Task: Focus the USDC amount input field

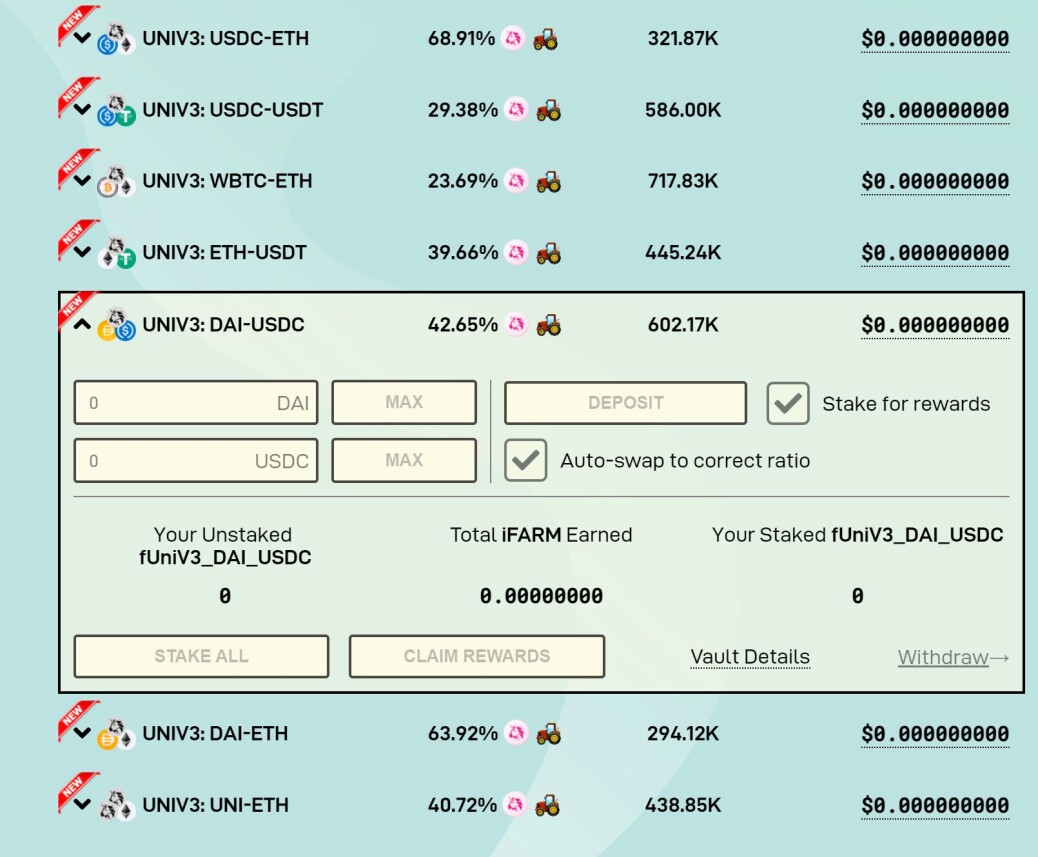Action: 196,460
